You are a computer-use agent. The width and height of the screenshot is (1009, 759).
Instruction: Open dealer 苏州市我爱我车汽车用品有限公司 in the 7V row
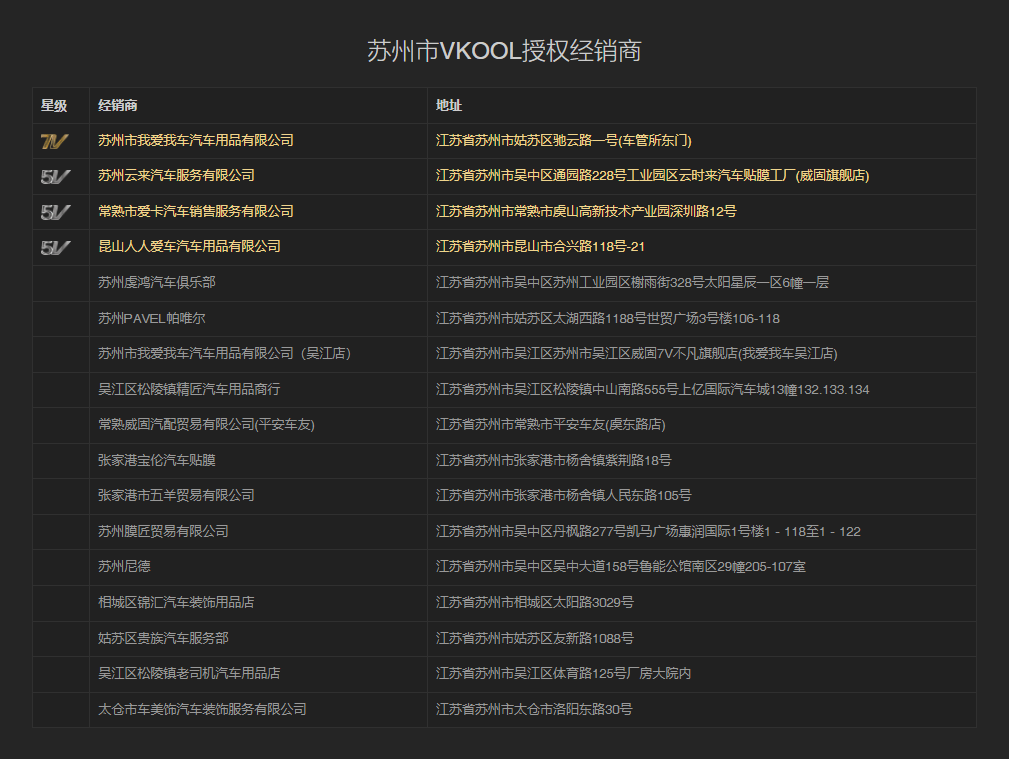(x=196, y=140)
